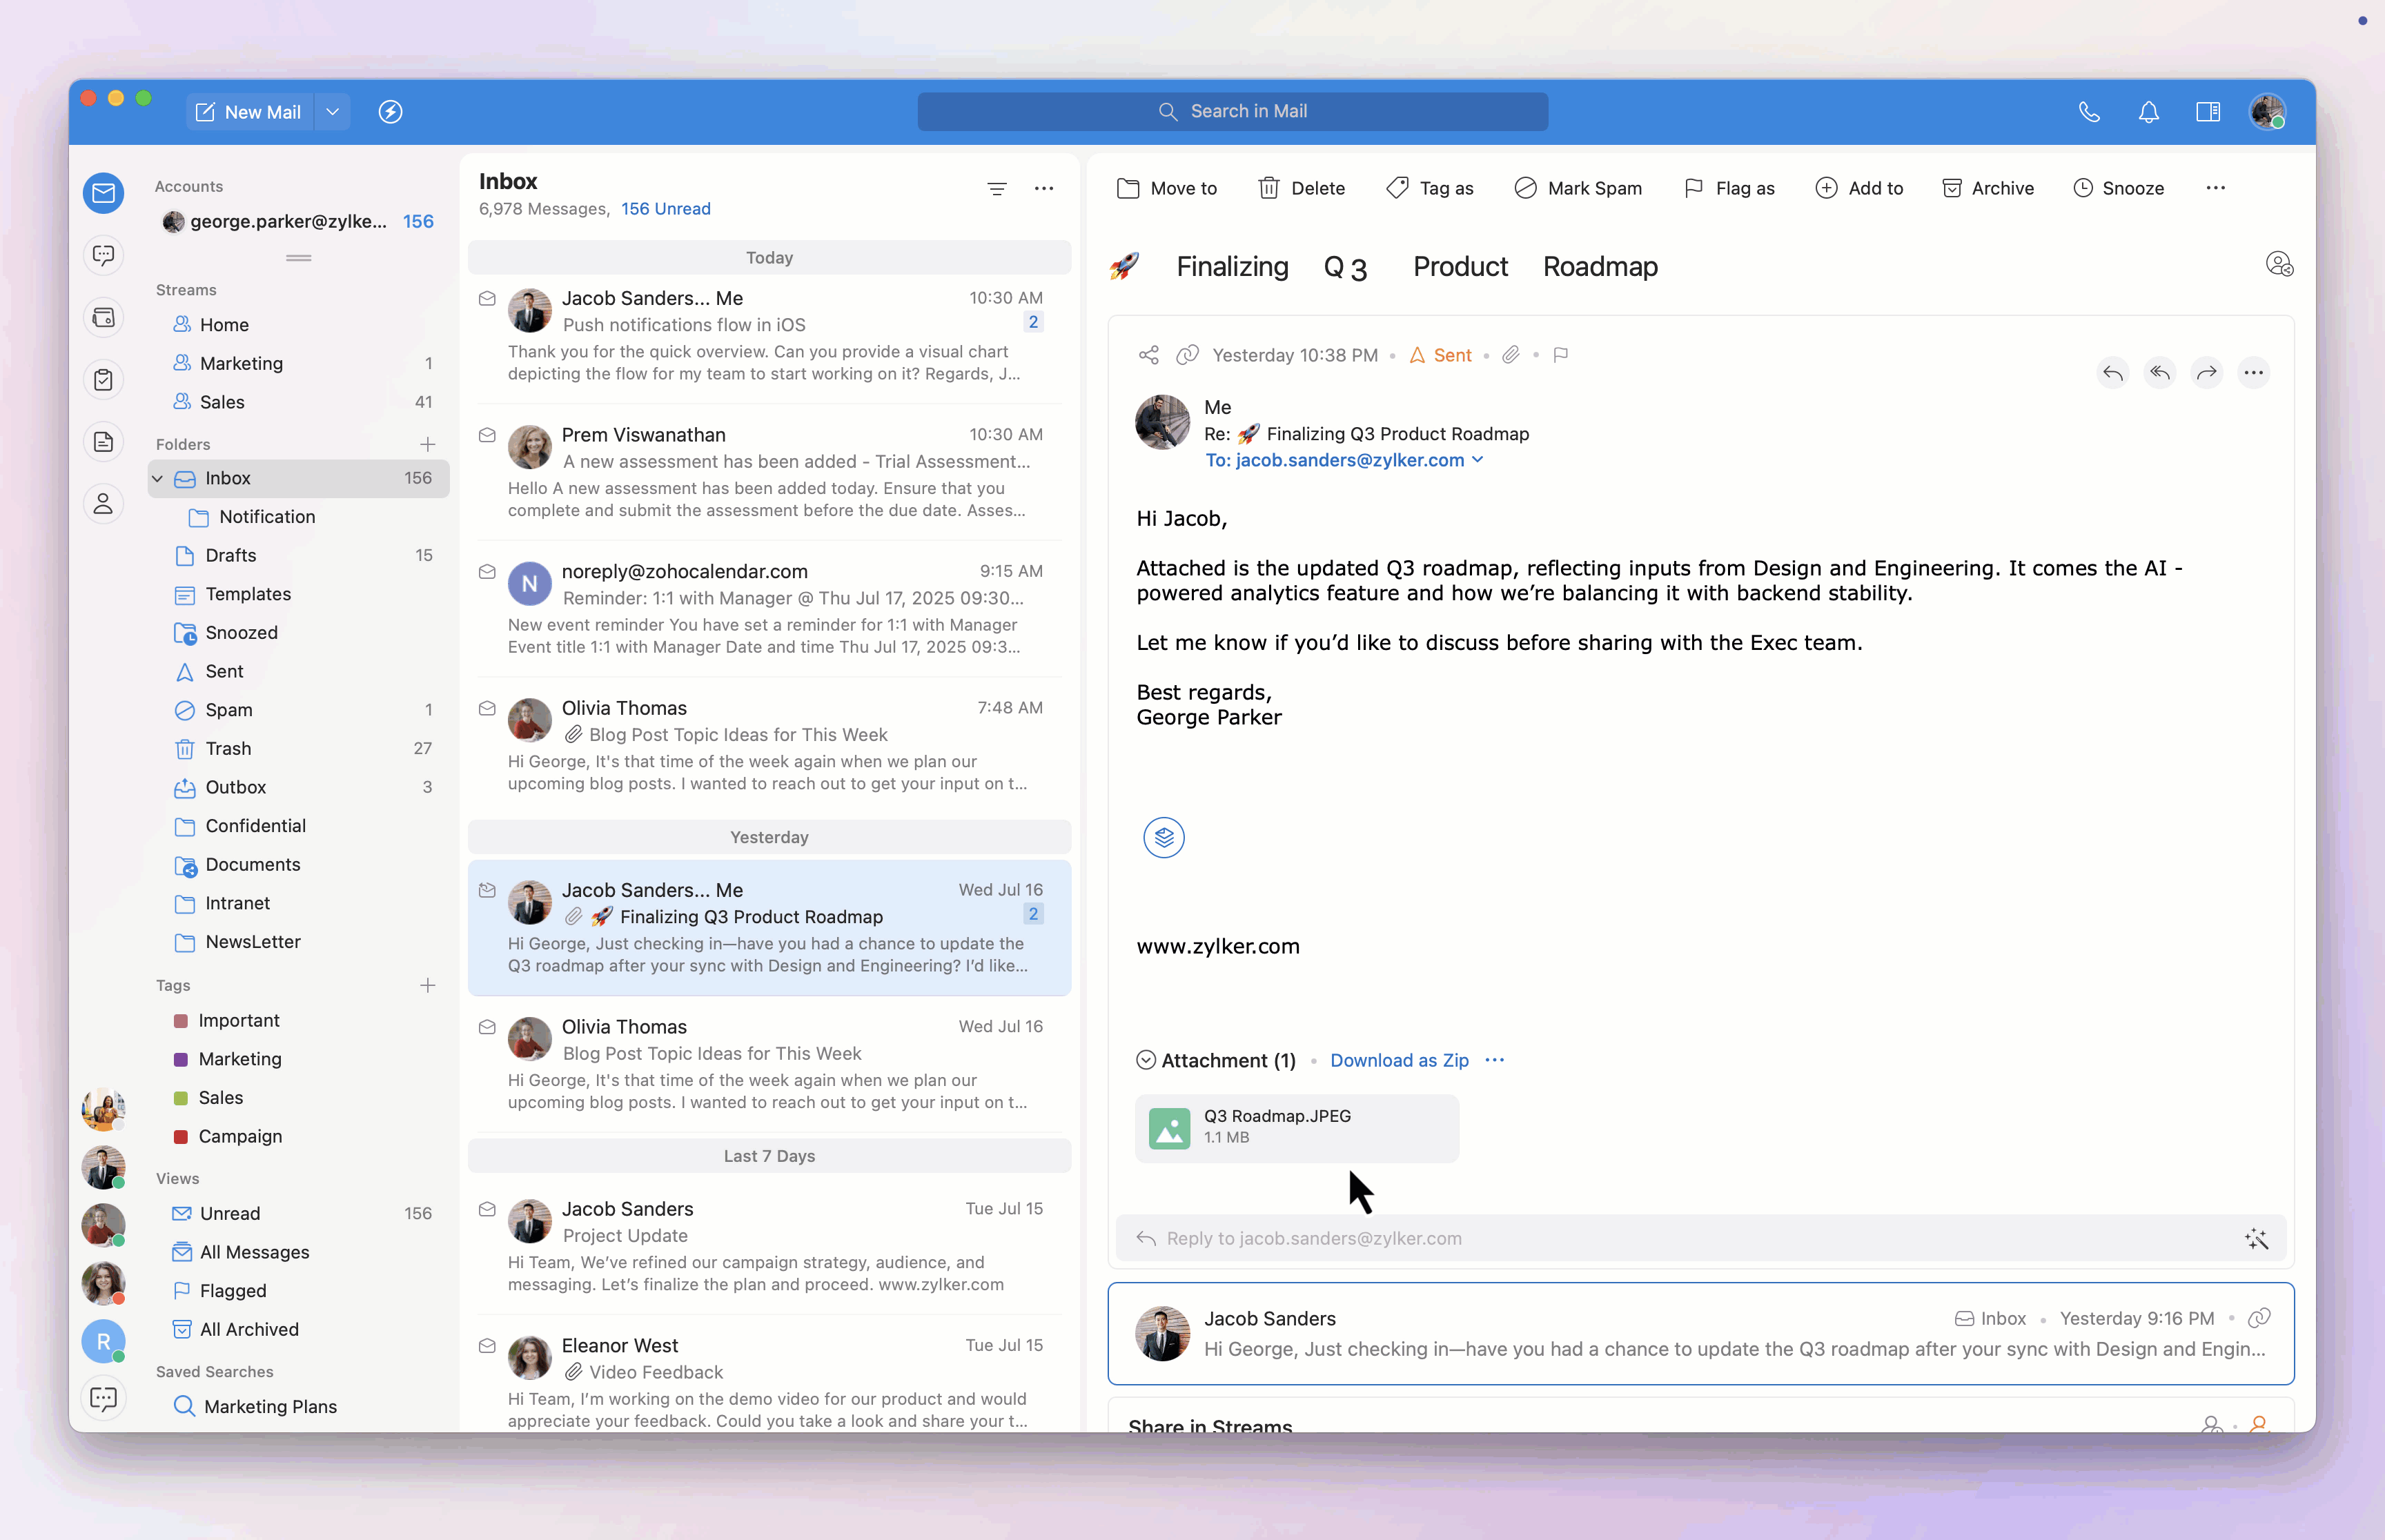Image resolution: width=2385 pixels, height=1540 pixels.
Task: Open Move to toolbar option
Action: coord(1166,188)
